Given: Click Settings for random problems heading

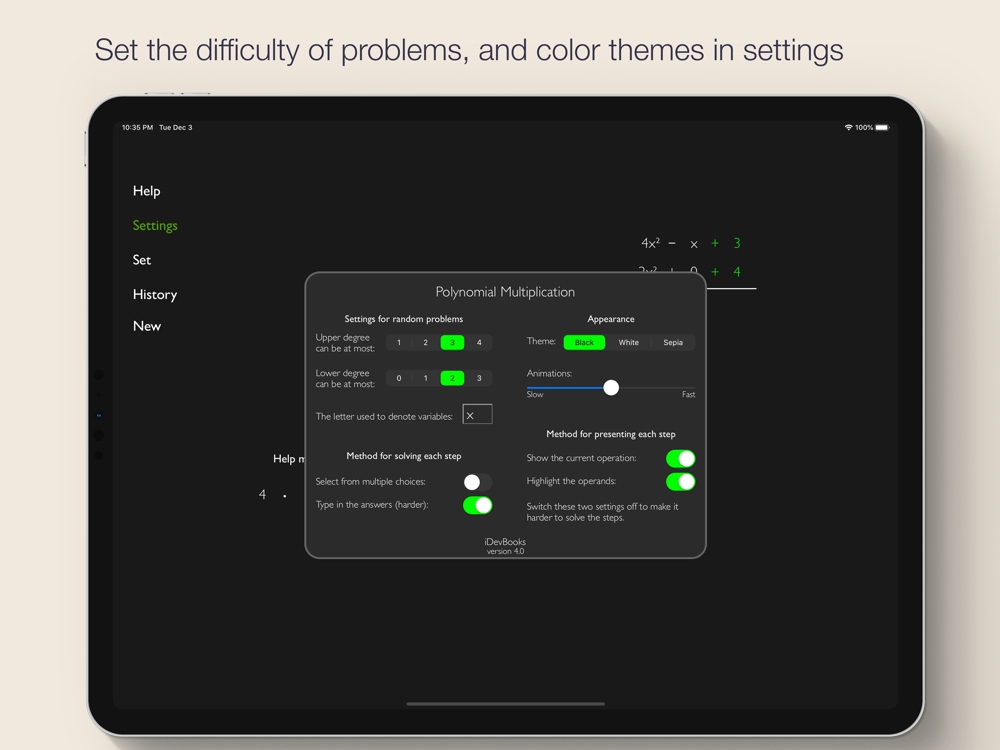Looking at the screenshot, I should pos(404,319).
